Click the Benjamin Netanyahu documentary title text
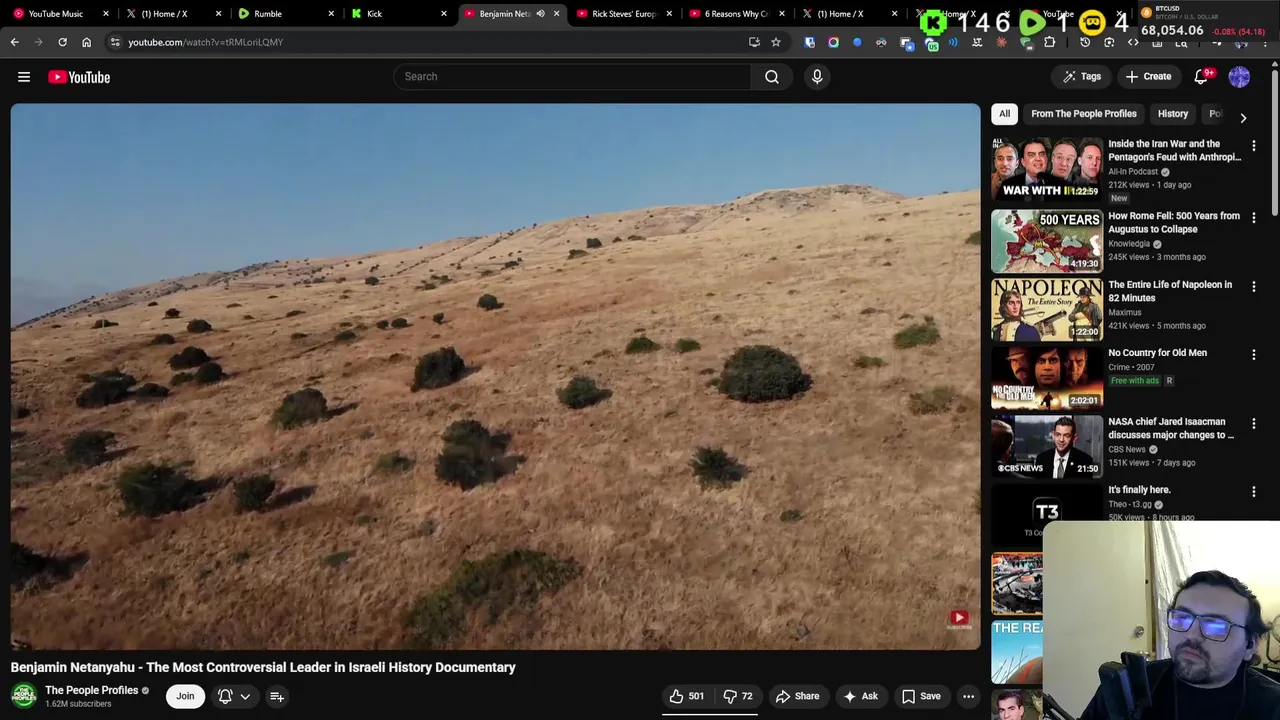This screenshot has height=720, width=1280. [263, 667]
